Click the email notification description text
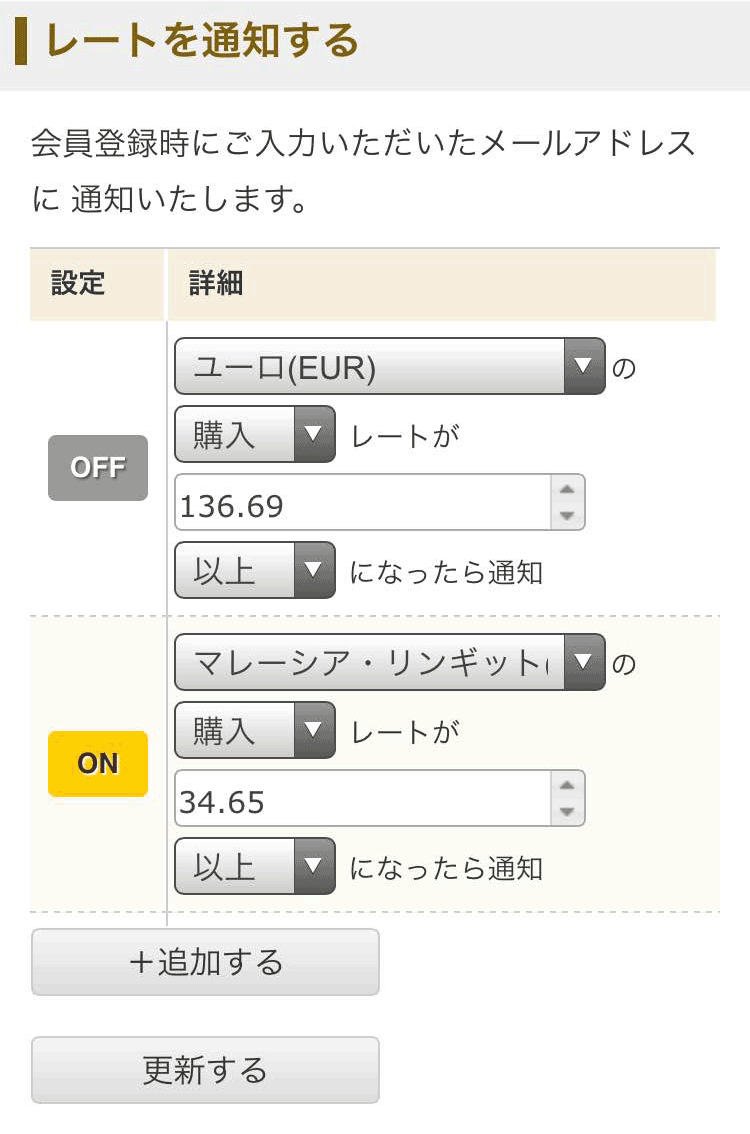The height and width of the screenshot is (1134, 750). pyautogui.click(x=364, y=171)
